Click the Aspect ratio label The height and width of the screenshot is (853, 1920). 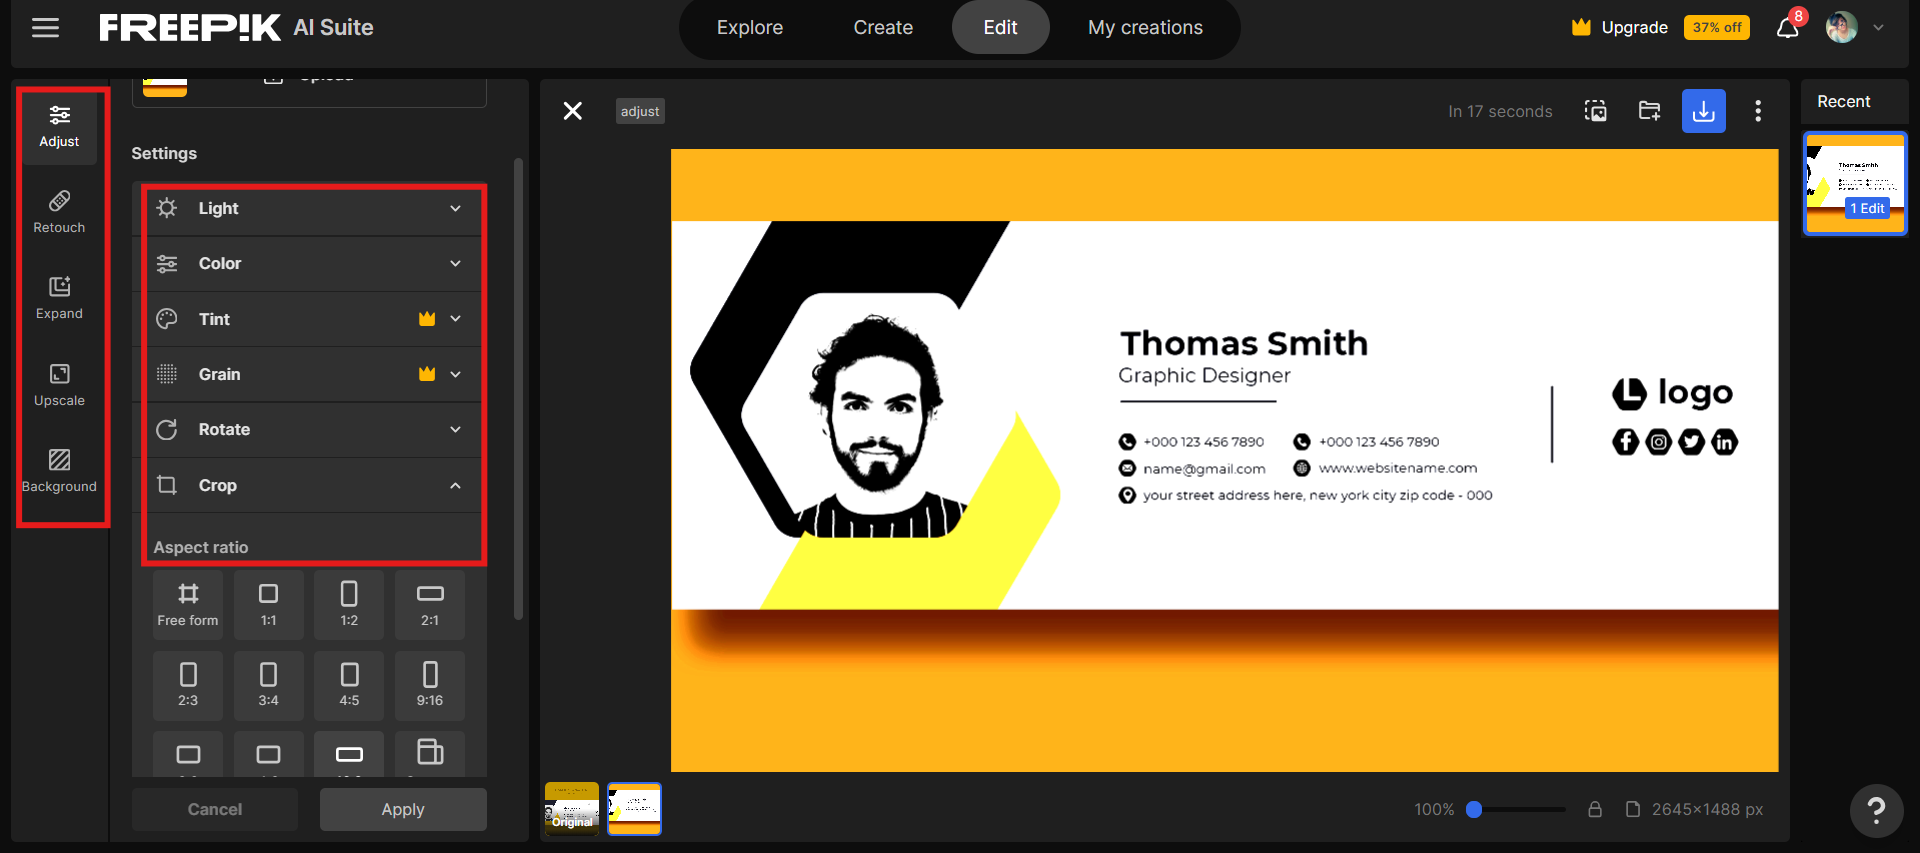tap(201, 547)
